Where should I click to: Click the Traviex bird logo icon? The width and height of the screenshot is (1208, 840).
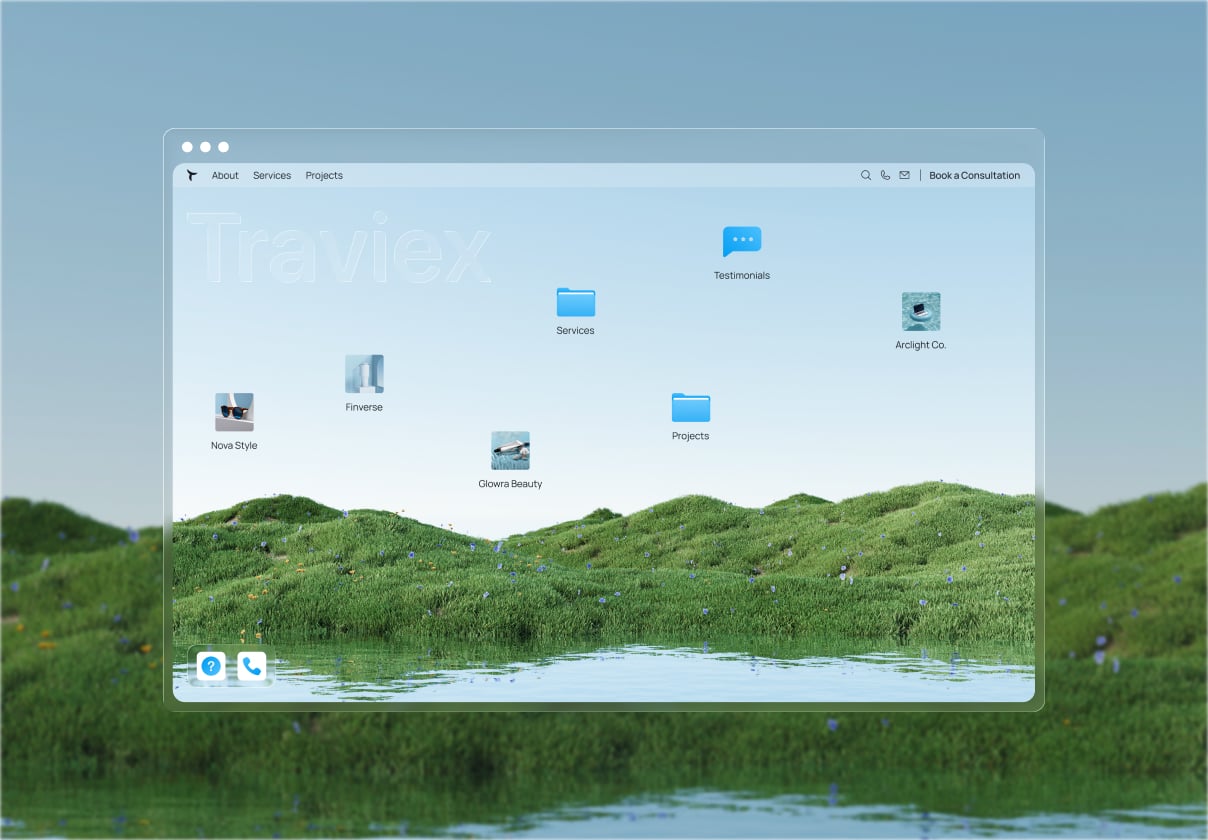click(192, 175)
